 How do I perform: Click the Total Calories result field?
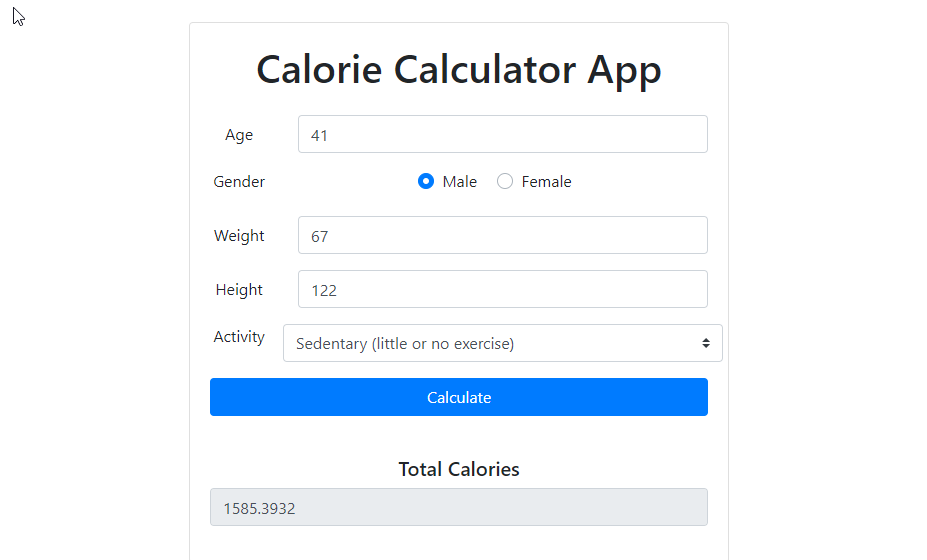[x=459, y=507]
